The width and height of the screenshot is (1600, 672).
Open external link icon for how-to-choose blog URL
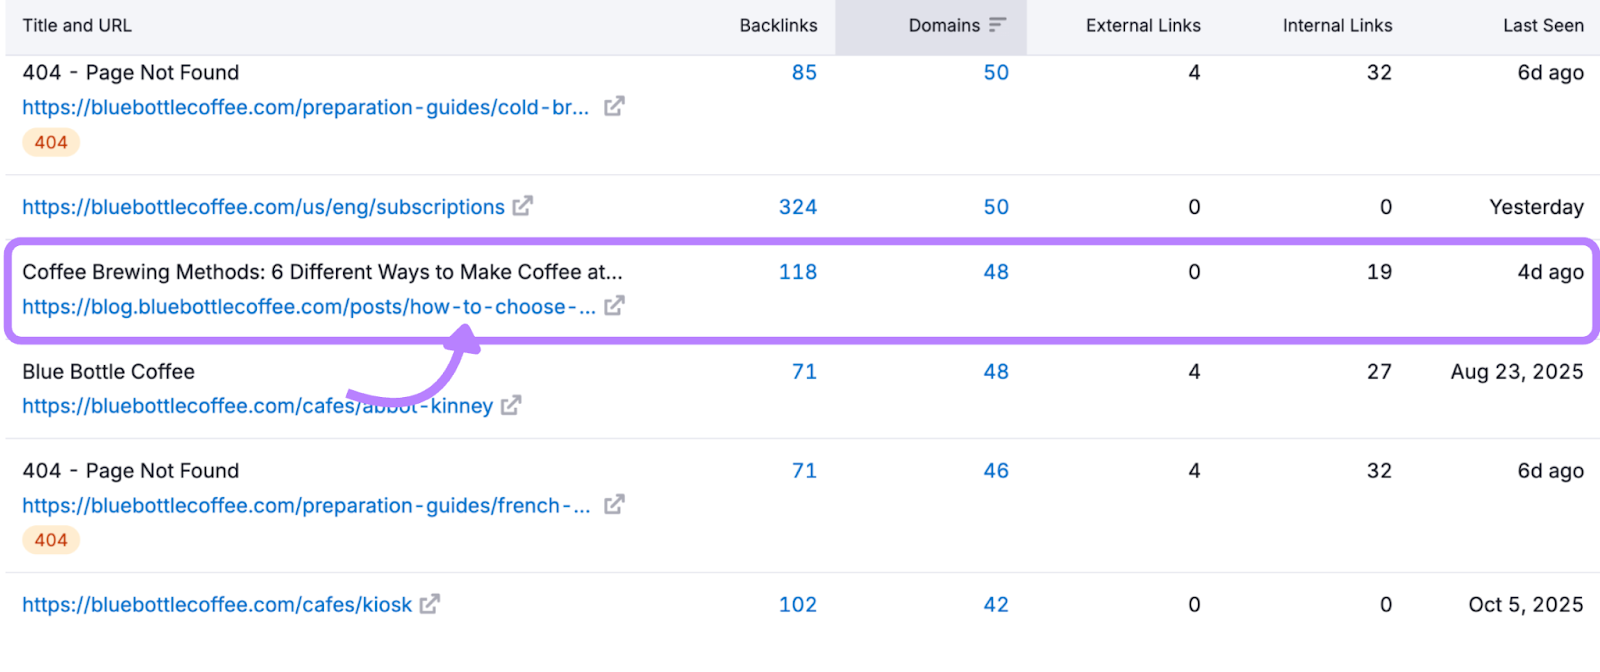(x=614, y=306)
